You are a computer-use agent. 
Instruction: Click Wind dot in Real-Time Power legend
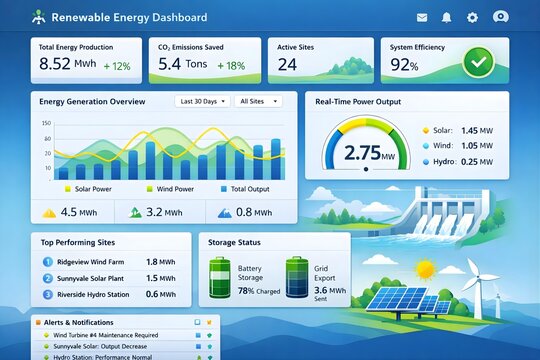pyautogui.click(x=426, y=146)
